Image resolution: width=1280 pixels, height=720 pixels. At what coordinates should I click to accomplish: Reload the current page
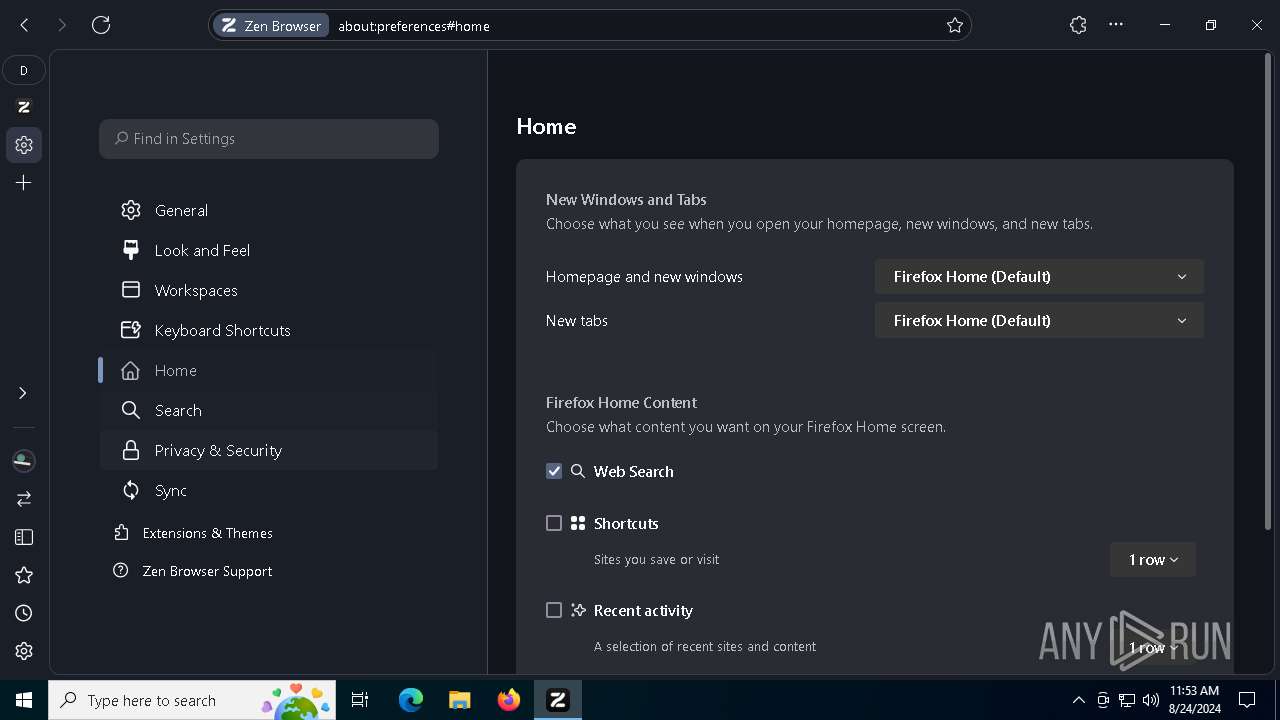point(101,25)
